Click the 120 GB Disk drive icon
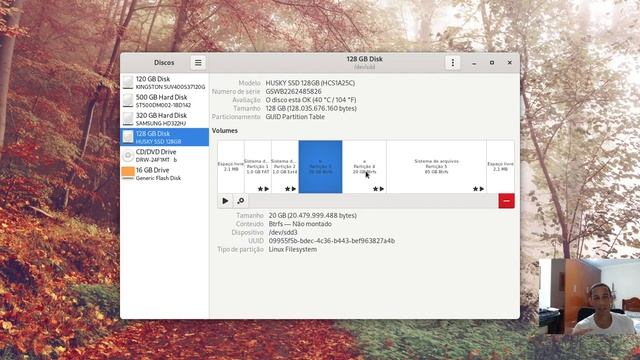Screen dimensions: 640x360 (x=128, y=82)
